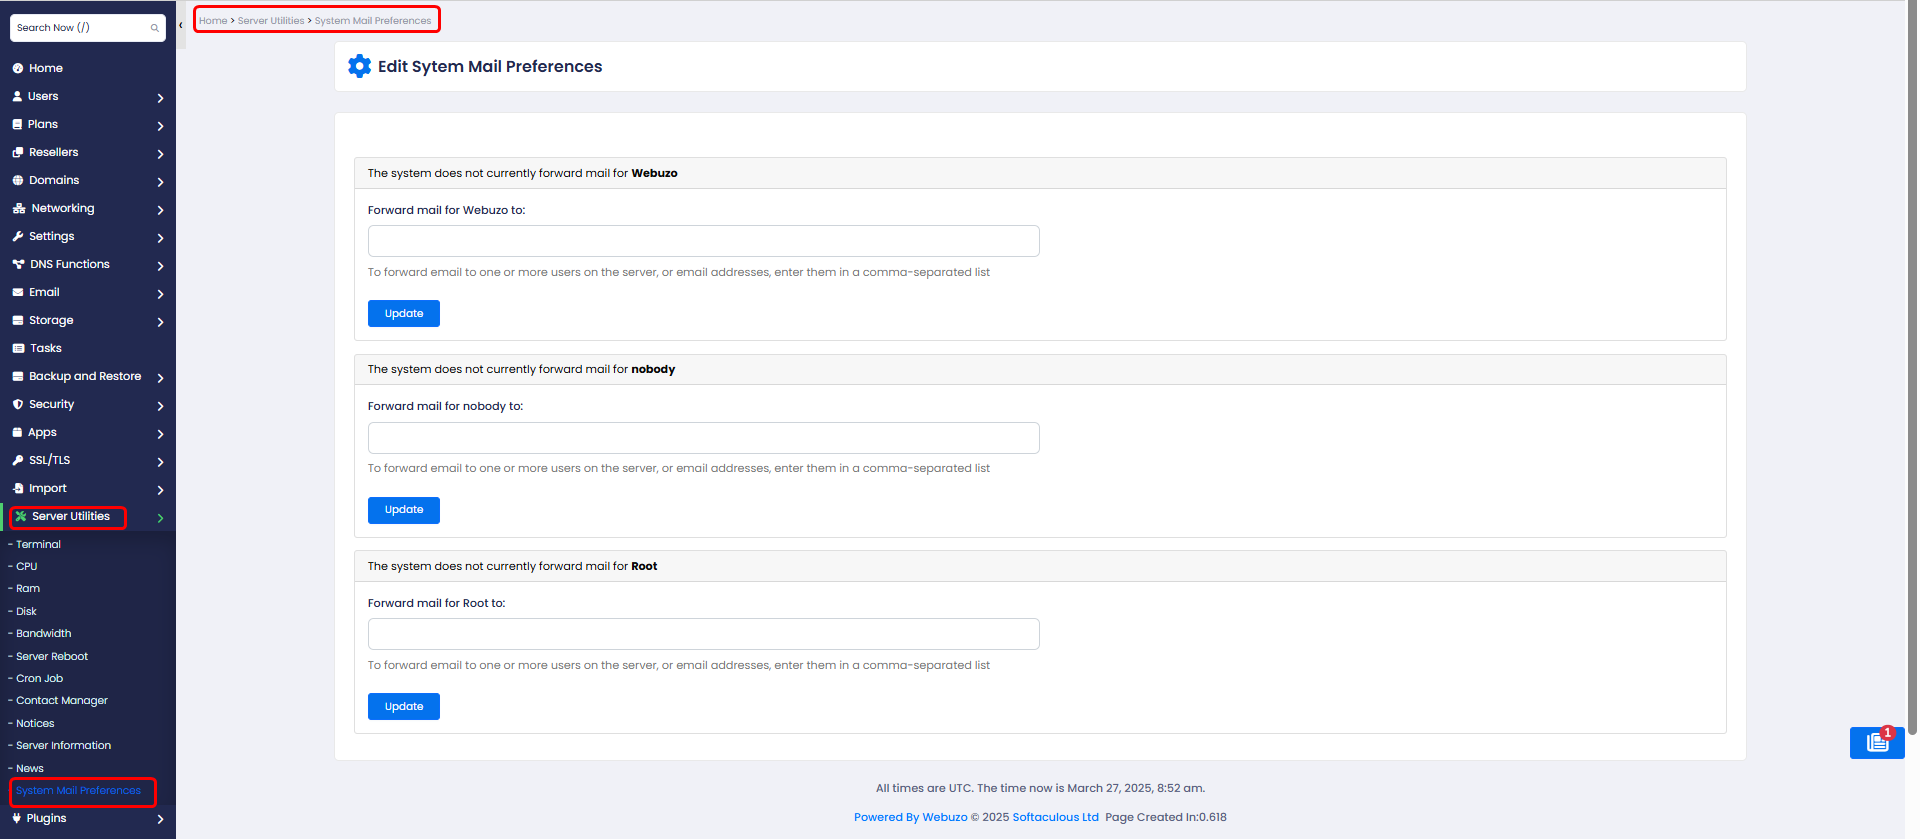Click the Storage icon
Image resolution: width=1920 pixels, height=839 pixels.
click(18, 321)
